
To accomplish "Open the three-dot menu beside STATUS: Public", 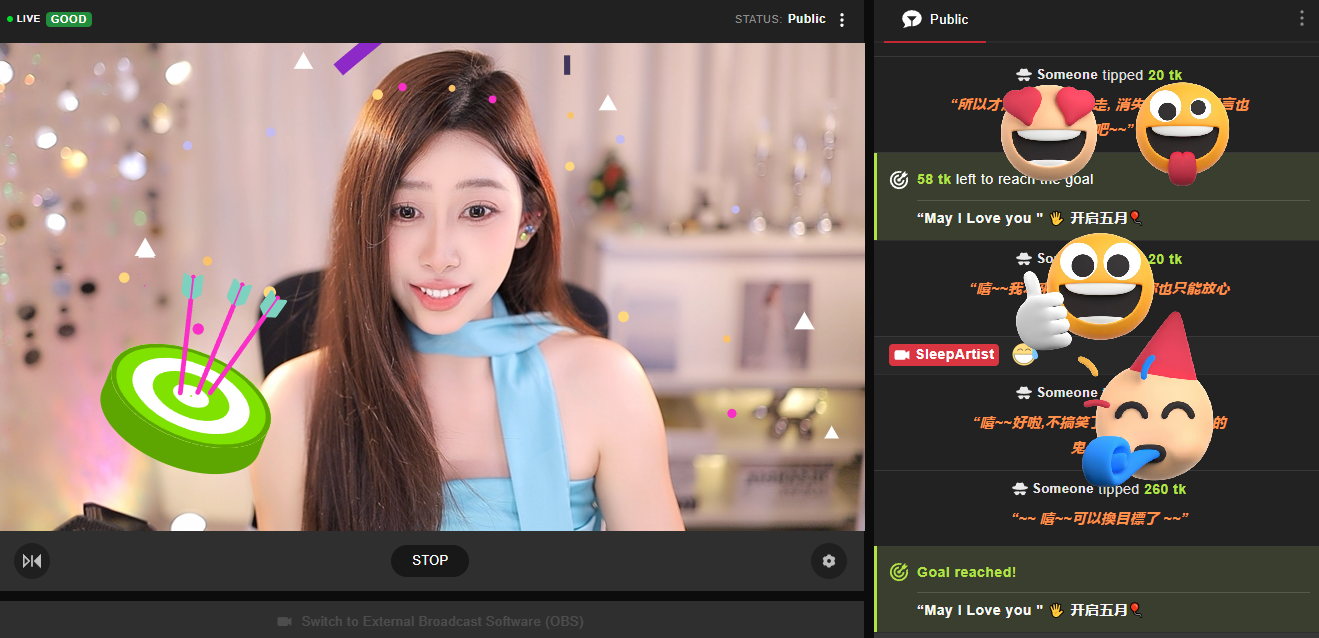I will click(x=842, y=20).
